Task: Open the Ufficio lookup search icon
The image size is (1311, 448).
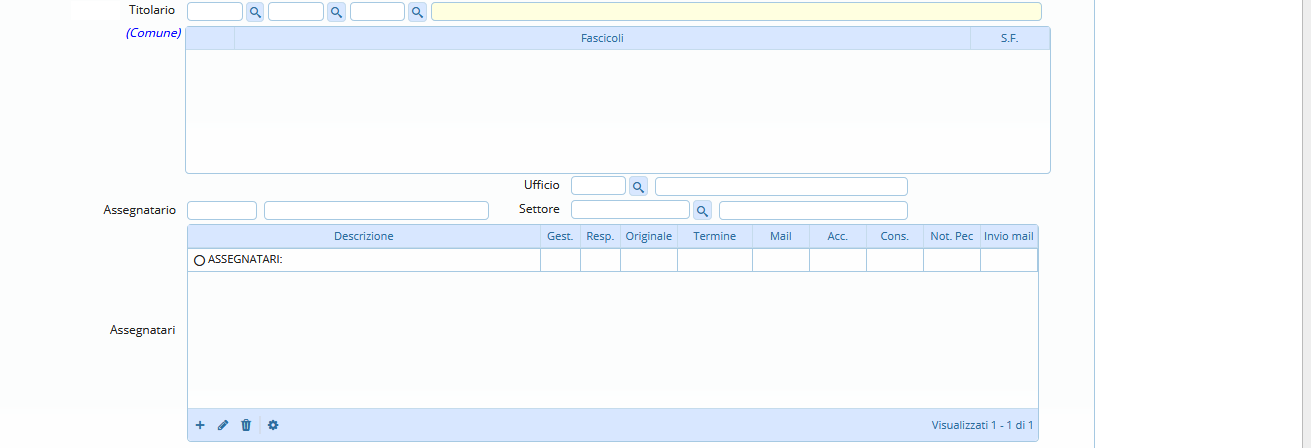Action: (x=638, y=186)
